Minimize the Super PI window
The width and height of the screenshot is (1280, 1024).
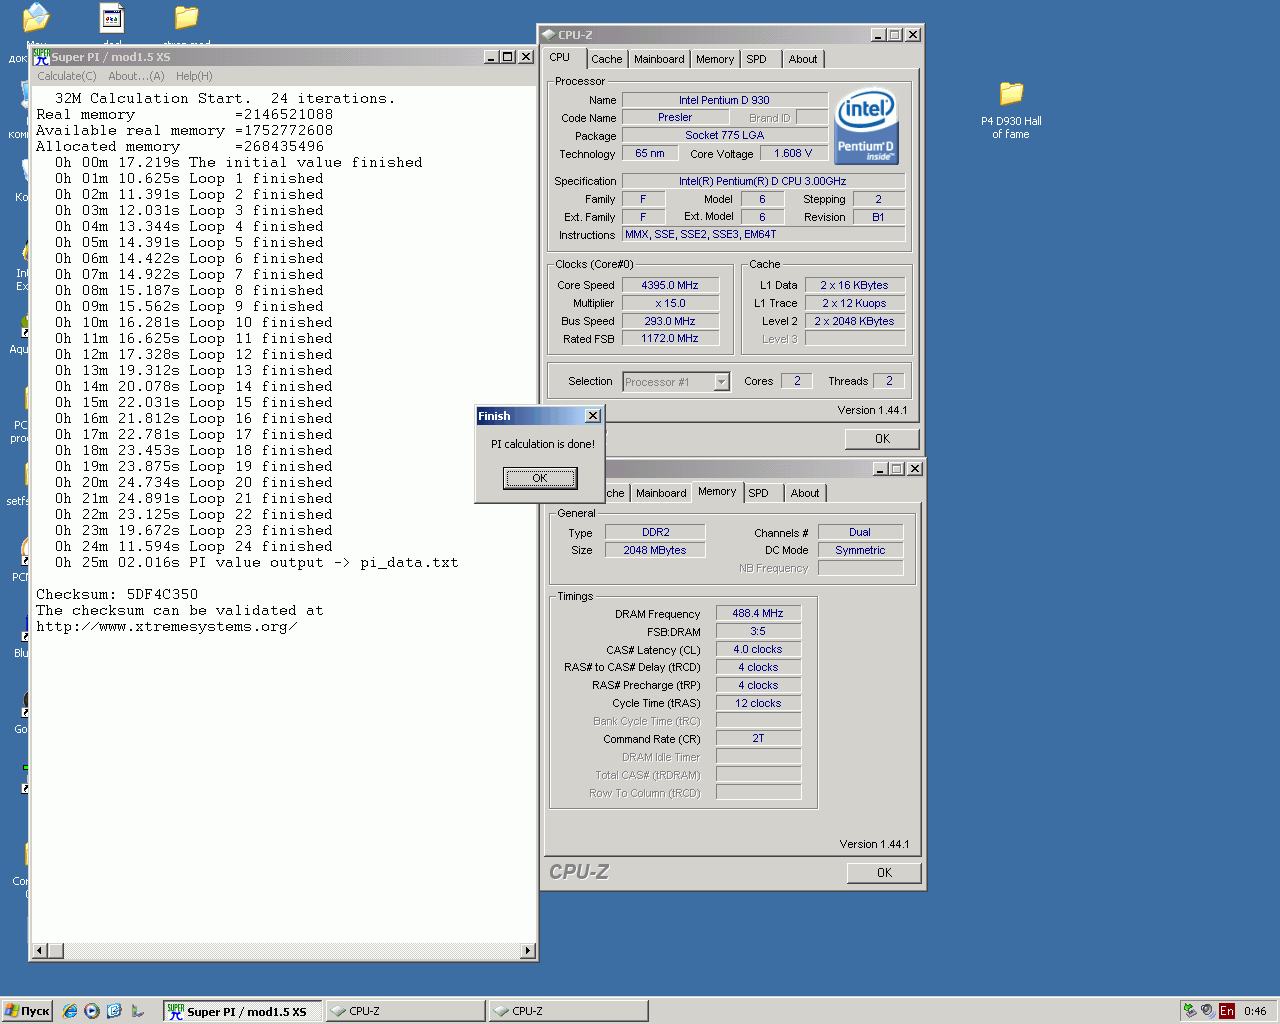click(491, 57)
